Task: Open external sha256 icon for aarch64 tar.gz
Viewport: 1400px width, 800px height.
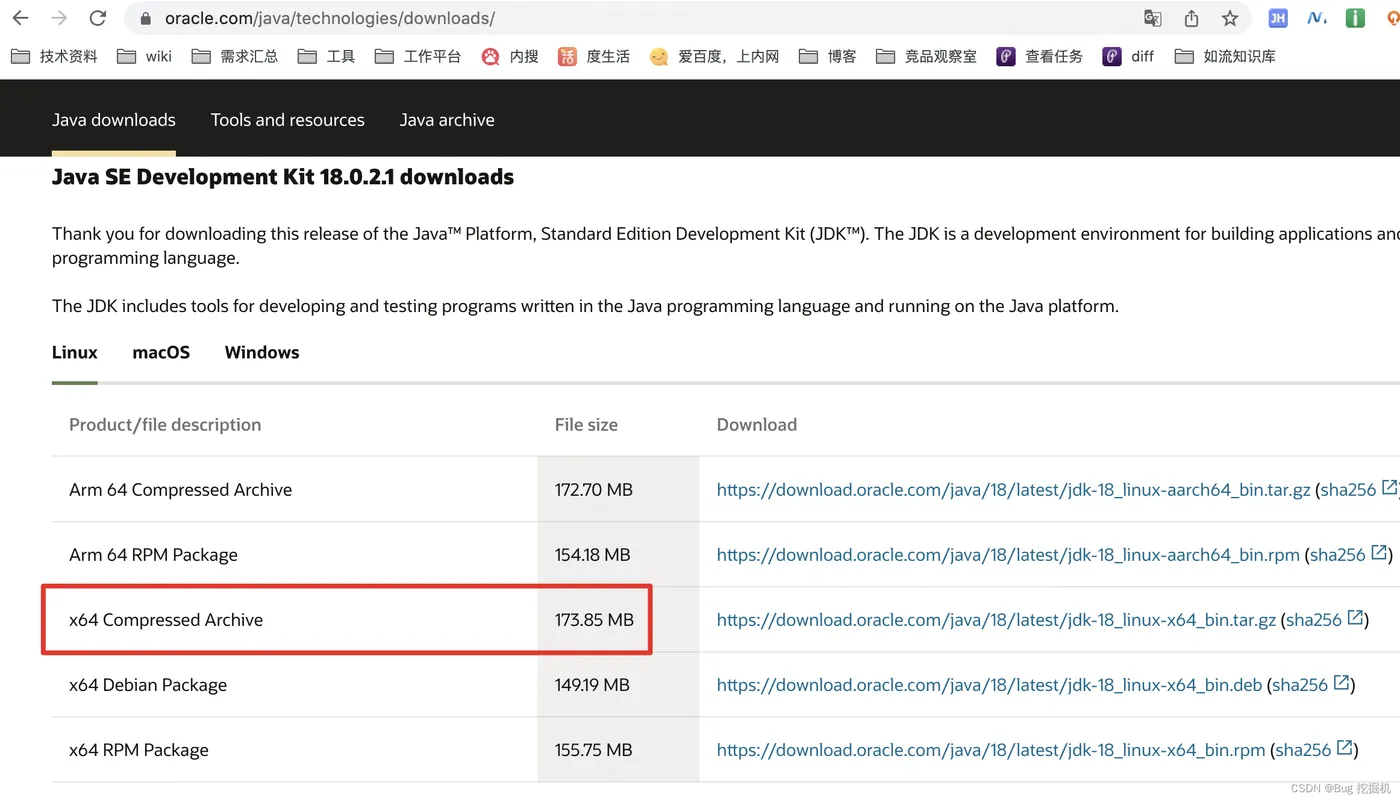Action: pos(1389,488)
